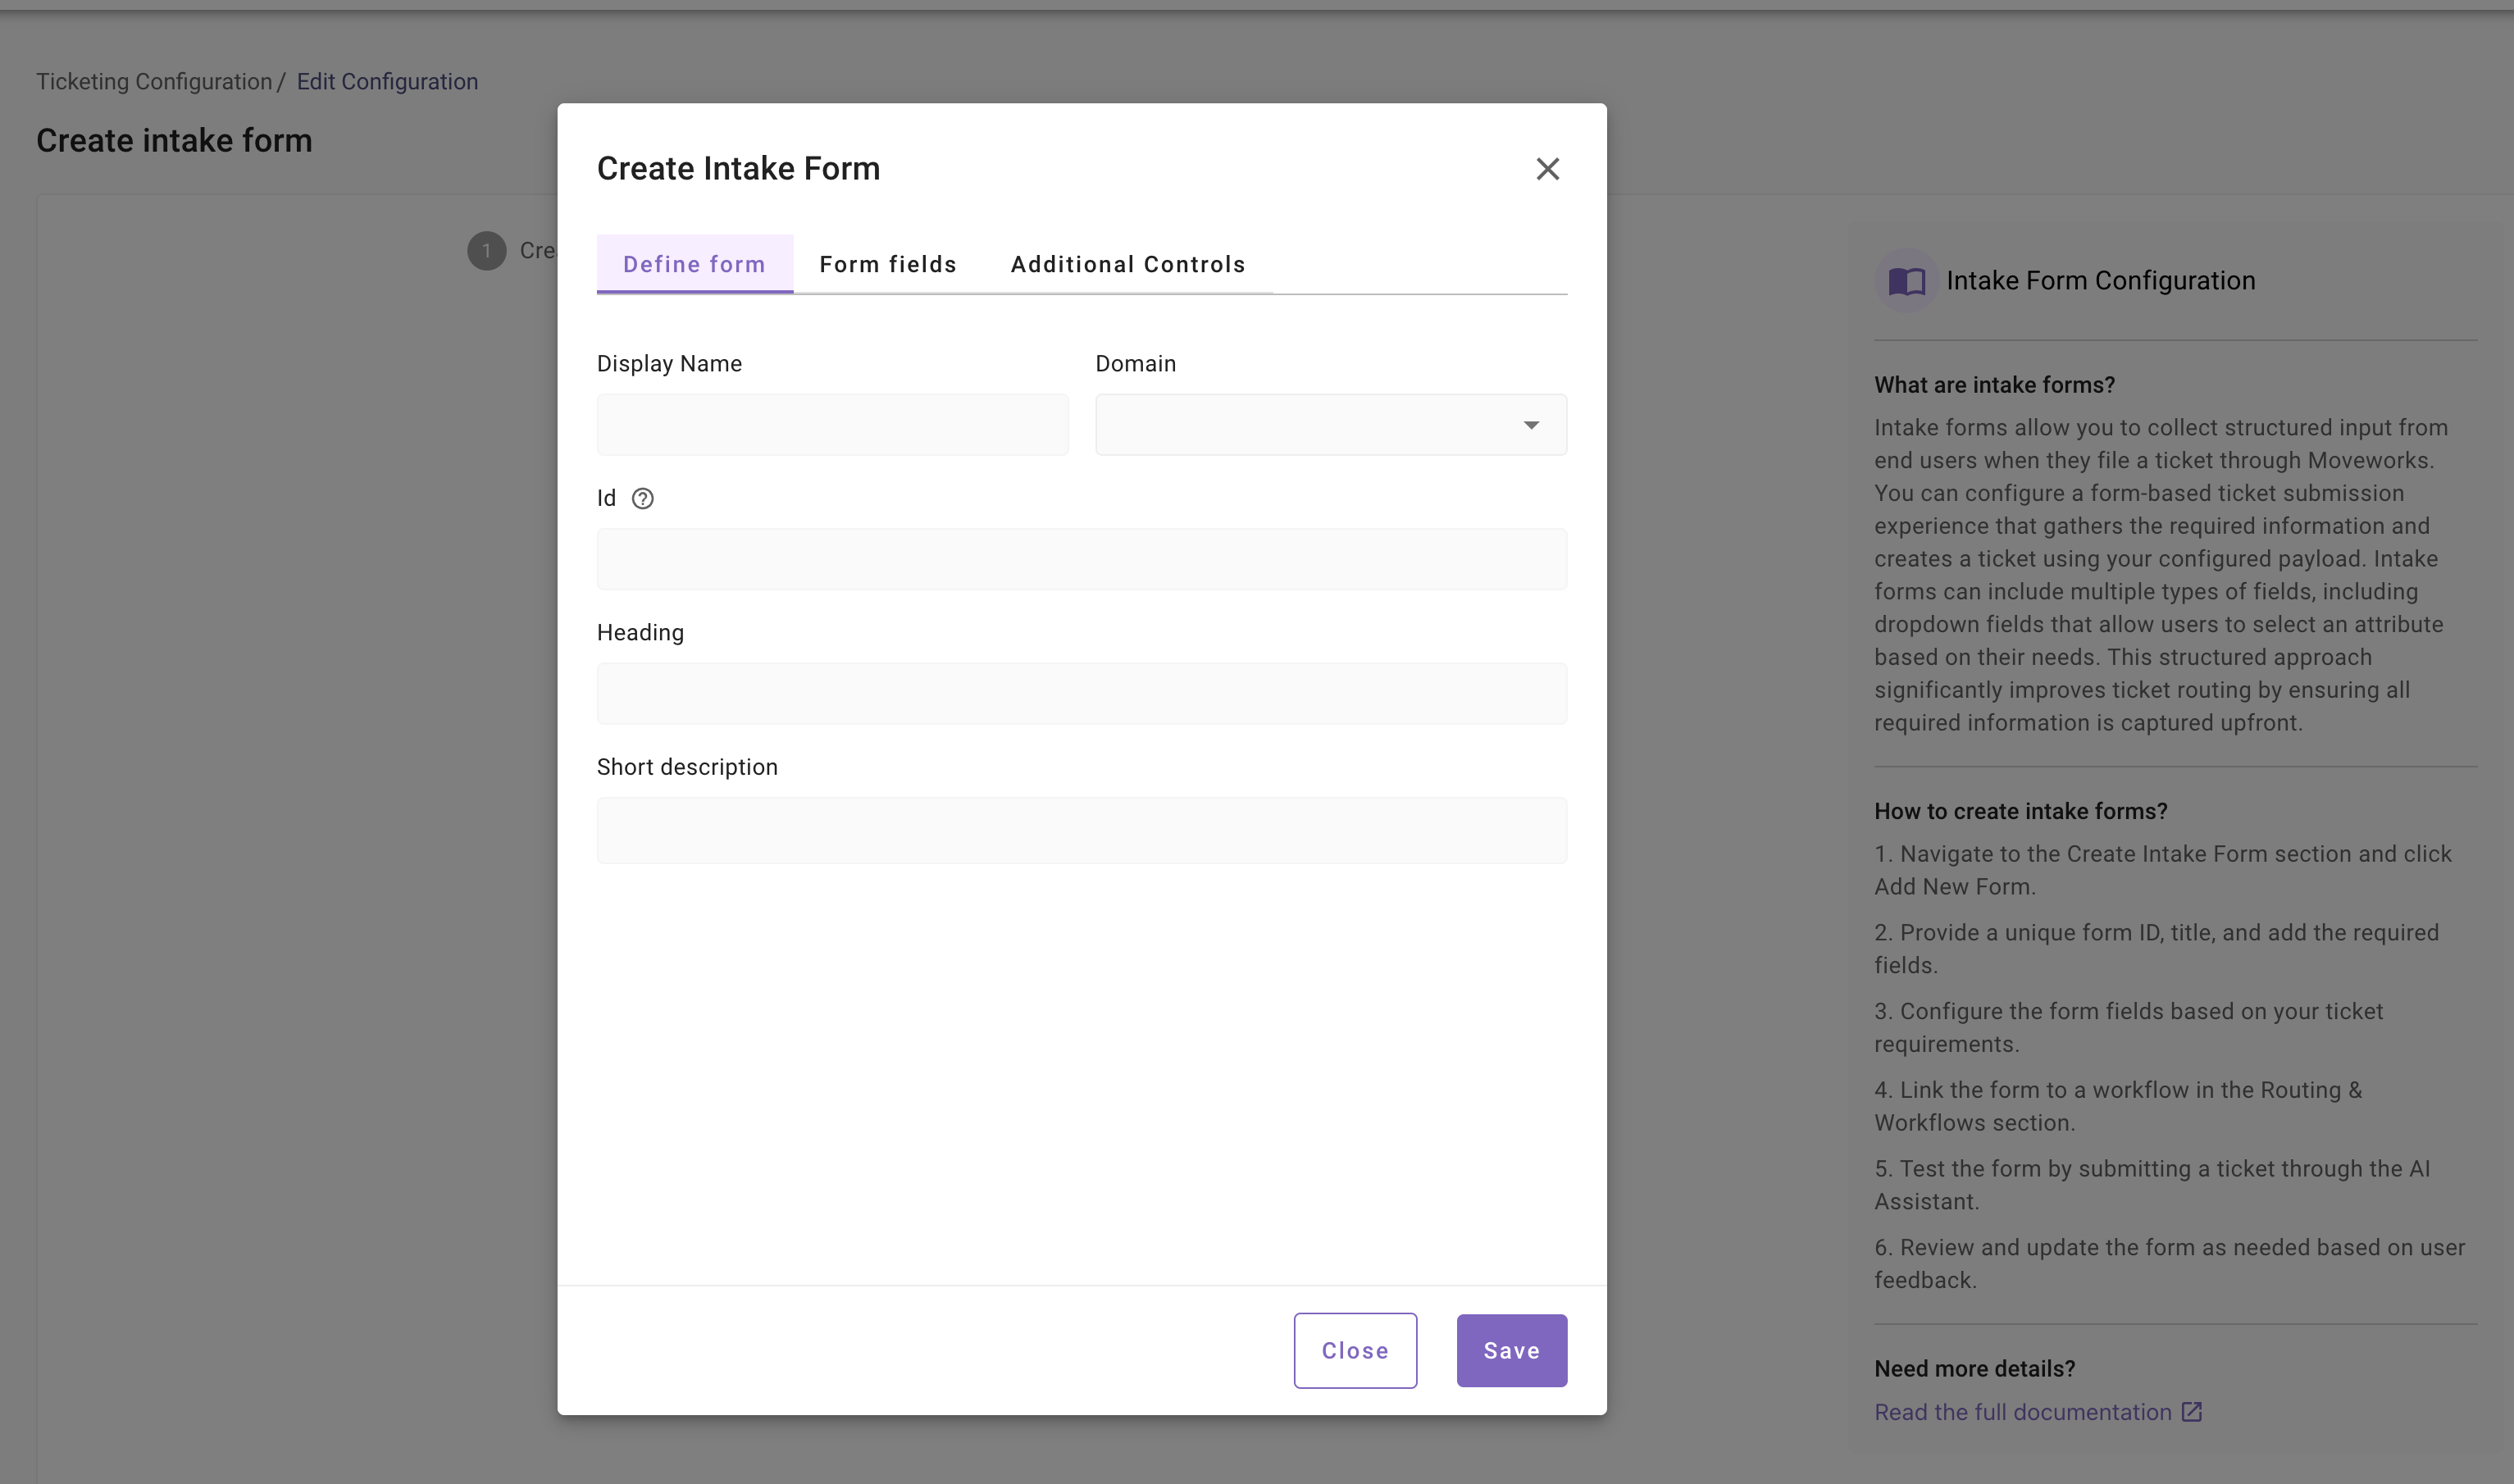Screen dimensions: 2514x1484
Task: Click the external link icon beside documentation
Action: click(2191, 1411)
